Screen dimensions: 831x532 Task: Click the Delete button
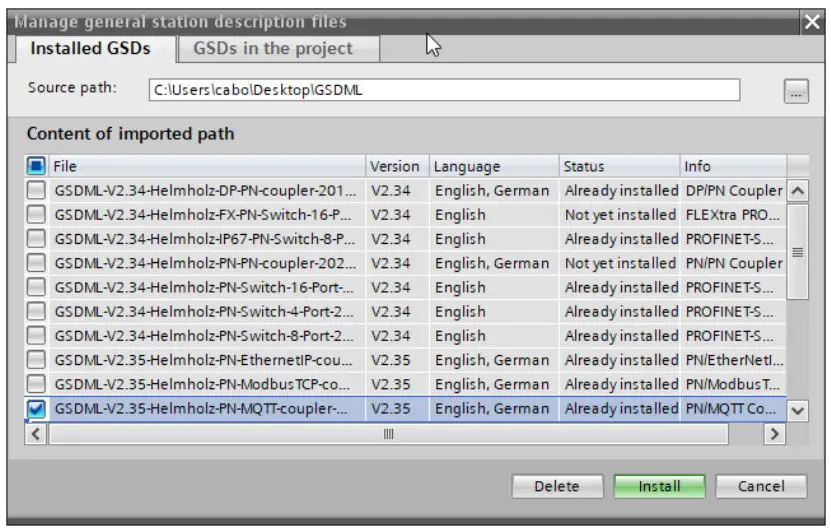point(557,486)
